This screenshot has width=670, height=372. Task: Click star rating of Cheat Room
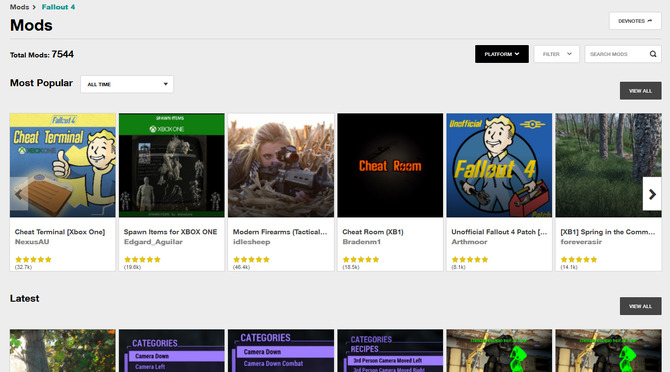click(361, 259)
